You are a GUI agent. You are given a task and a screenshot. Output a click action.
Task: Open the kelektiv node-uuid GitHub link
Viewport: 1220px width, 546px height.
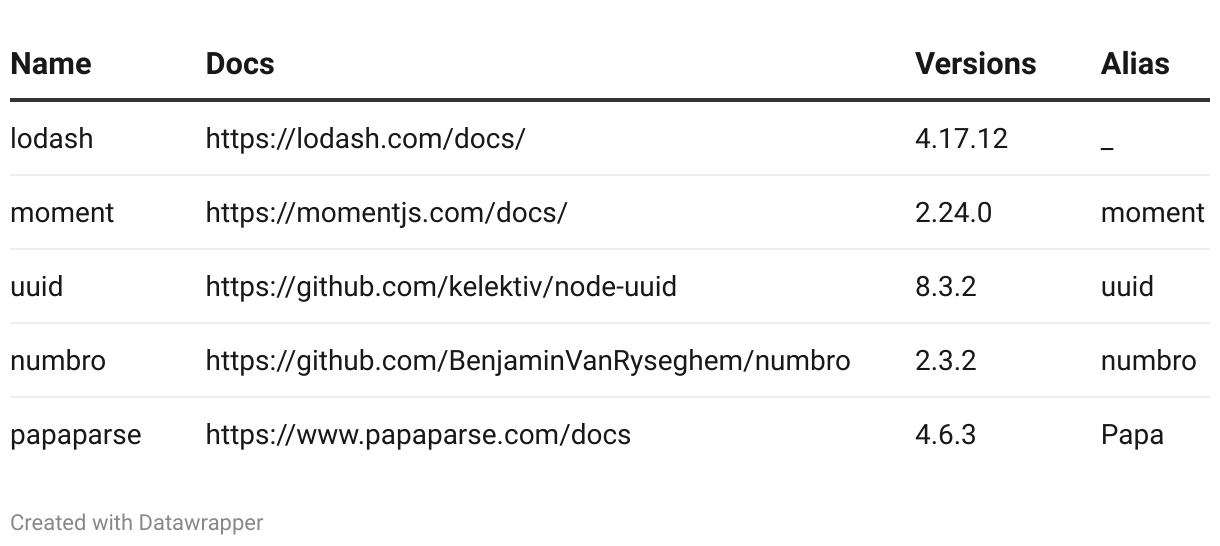pos(441,286)
